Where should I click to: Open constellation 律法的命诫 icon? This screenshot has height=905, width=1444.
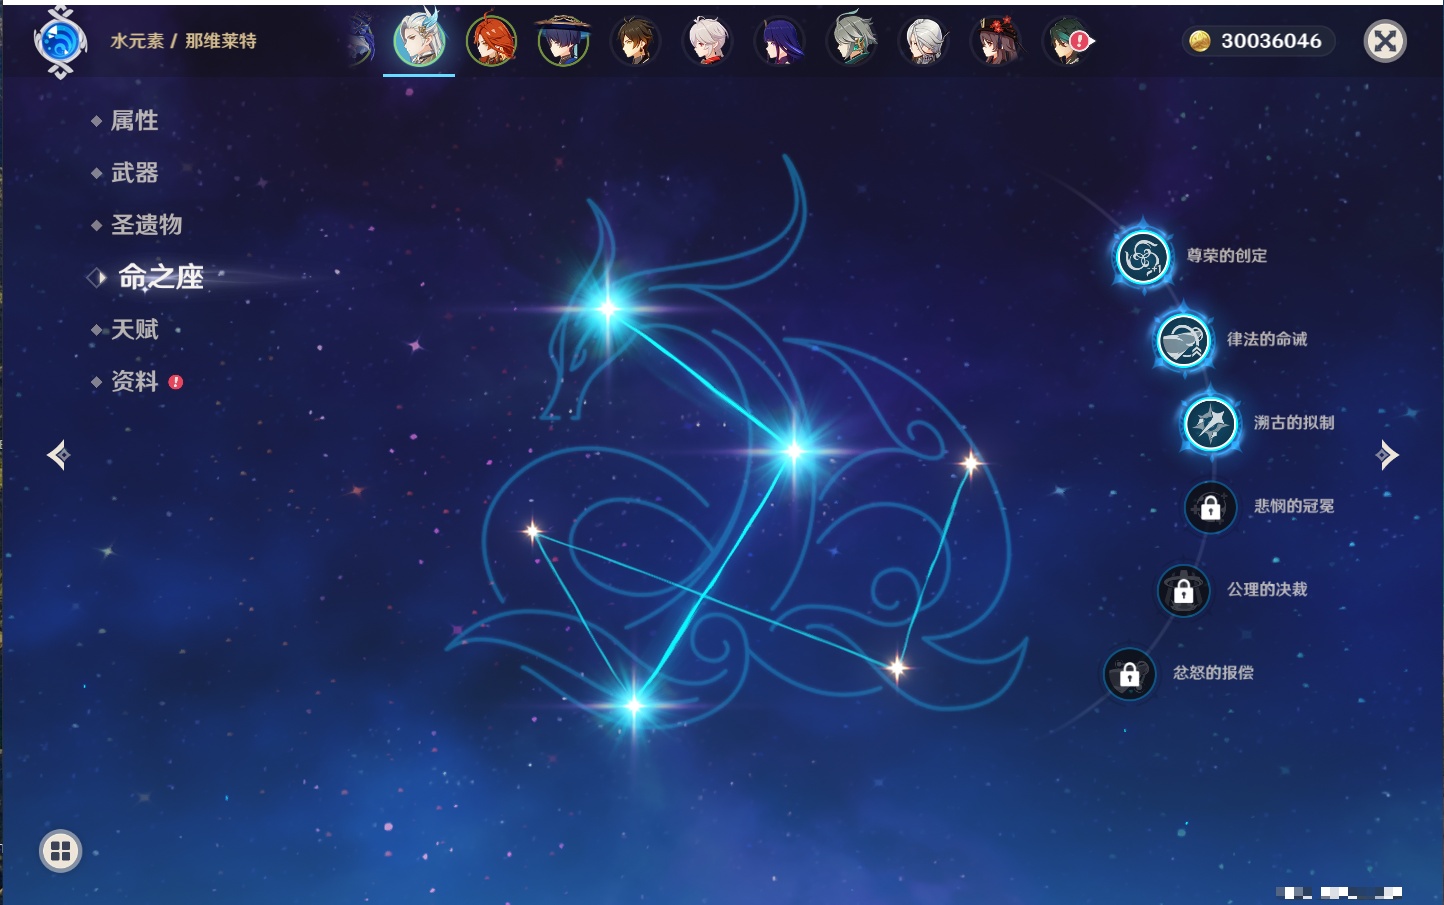[x=1183, y=340]
